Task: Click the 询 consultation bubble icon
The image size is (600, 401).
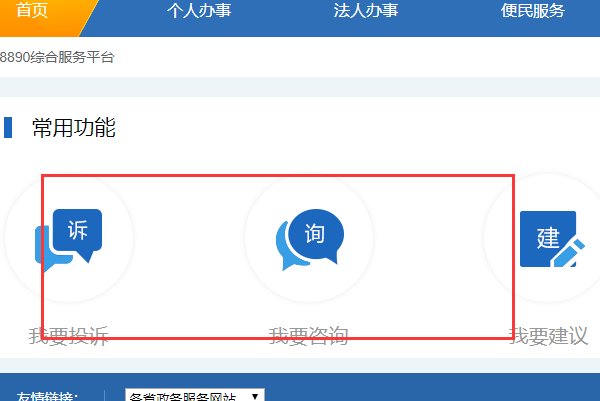Action: (310, 240)
